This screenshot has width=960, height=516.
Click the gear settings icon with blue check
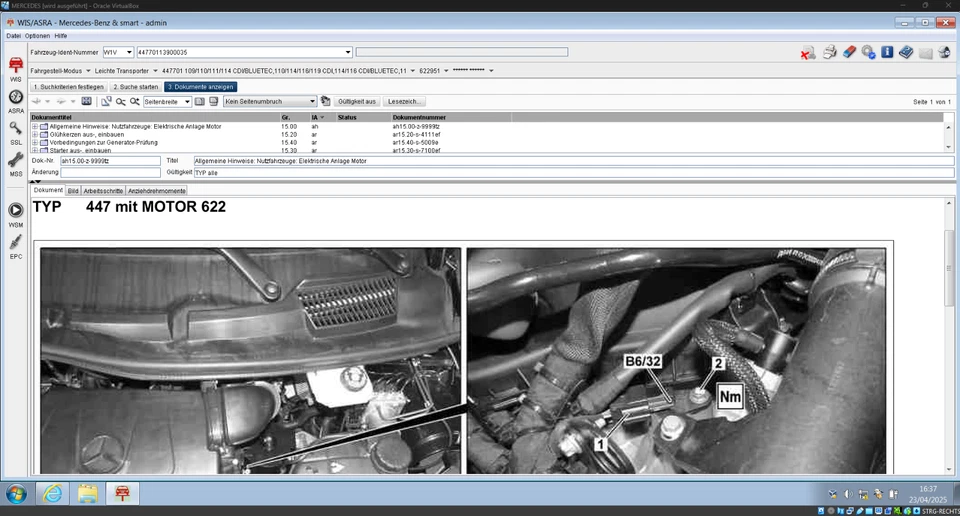pos(868,53)
